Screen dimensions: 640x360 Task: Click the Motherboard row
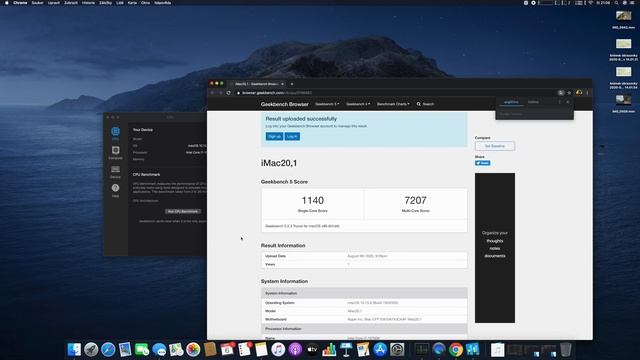pyautogui.click(x=364, y=319)
